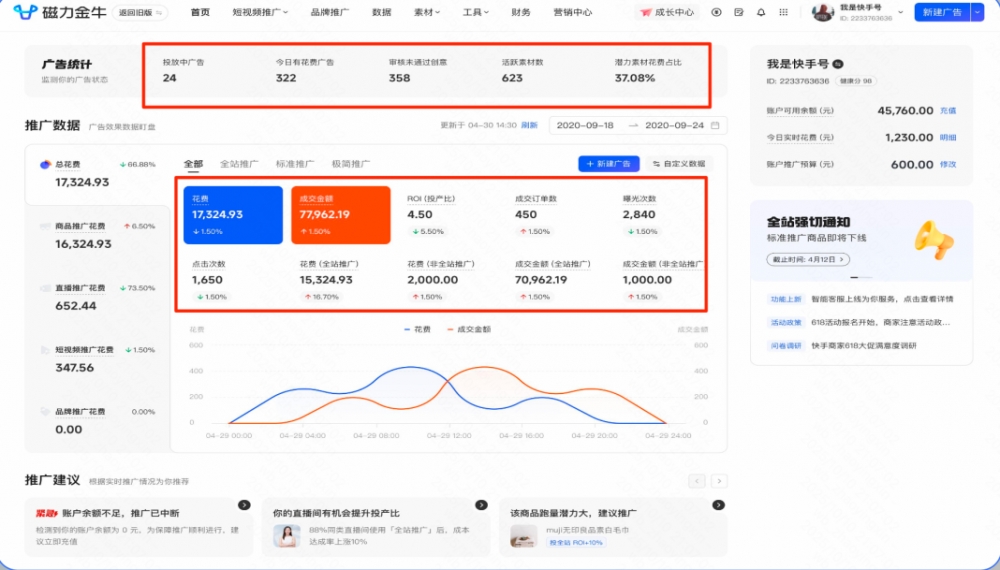Select the 点击次数 metric card

pyautogui.click(x=233, y=280)
